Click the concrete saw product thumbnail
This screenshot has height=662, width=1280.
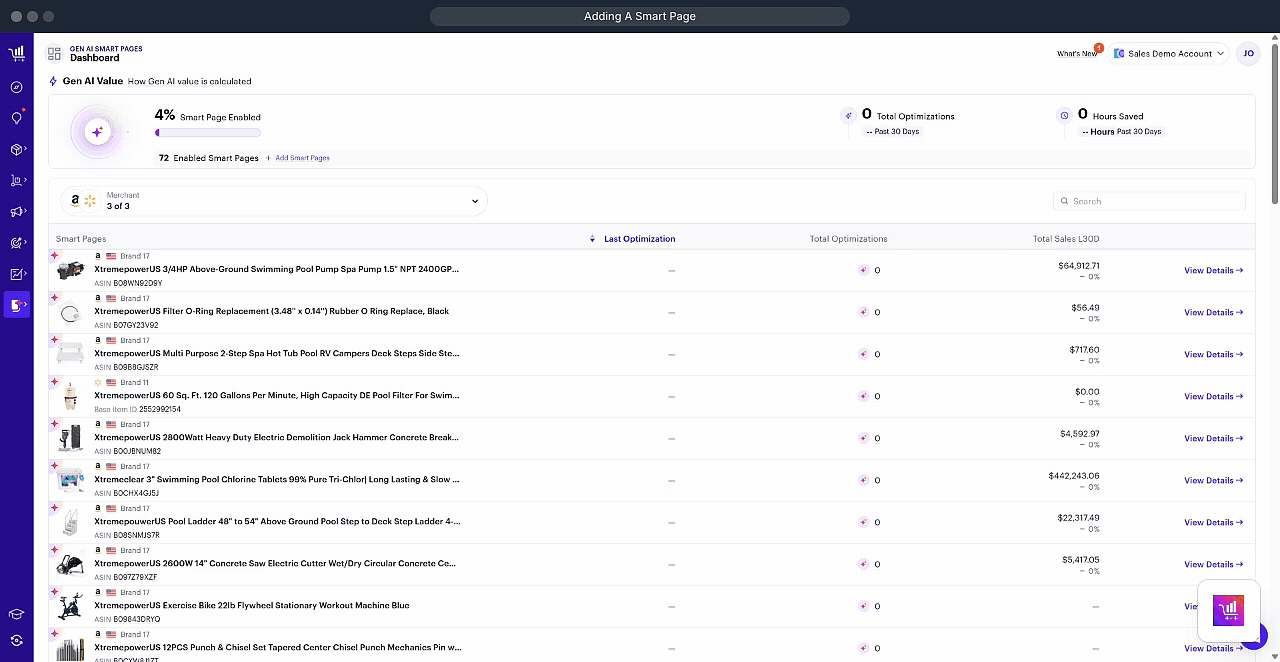(71, 565)
